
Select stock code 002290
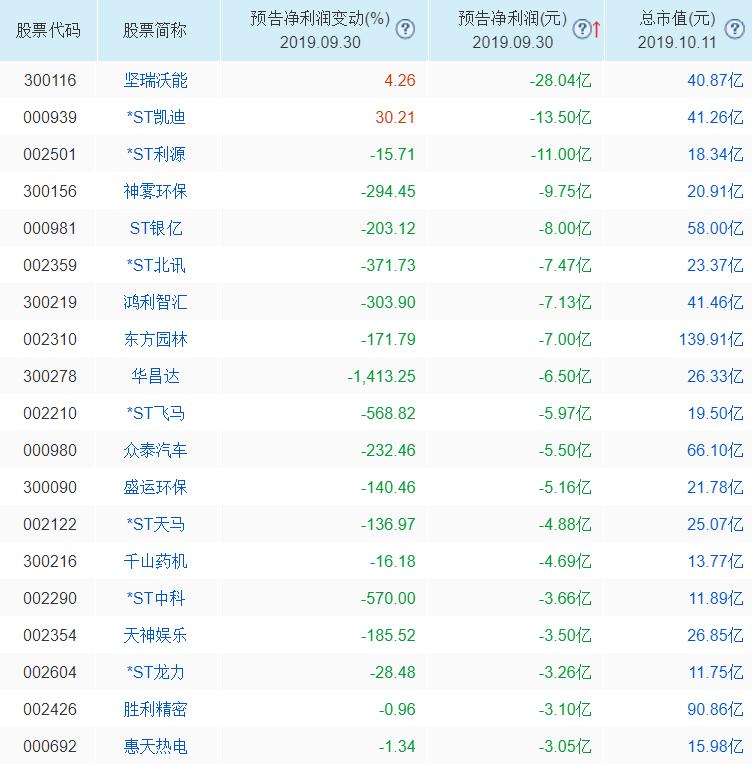tap(50, 598)
